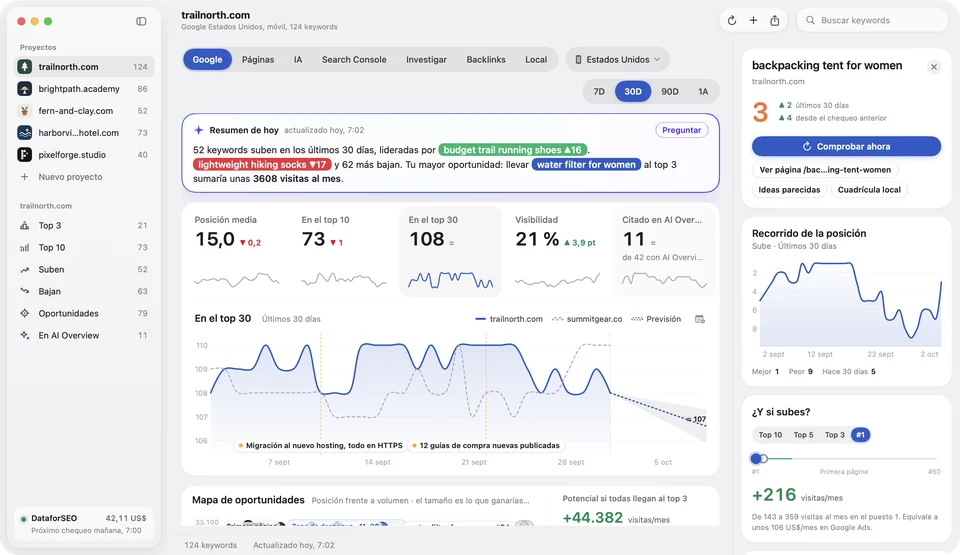Image resolution: width=960 pixels, height=555 pixels.
Task: Open harborvi...hotel.com project icon
Action: (x=24, y=133)
